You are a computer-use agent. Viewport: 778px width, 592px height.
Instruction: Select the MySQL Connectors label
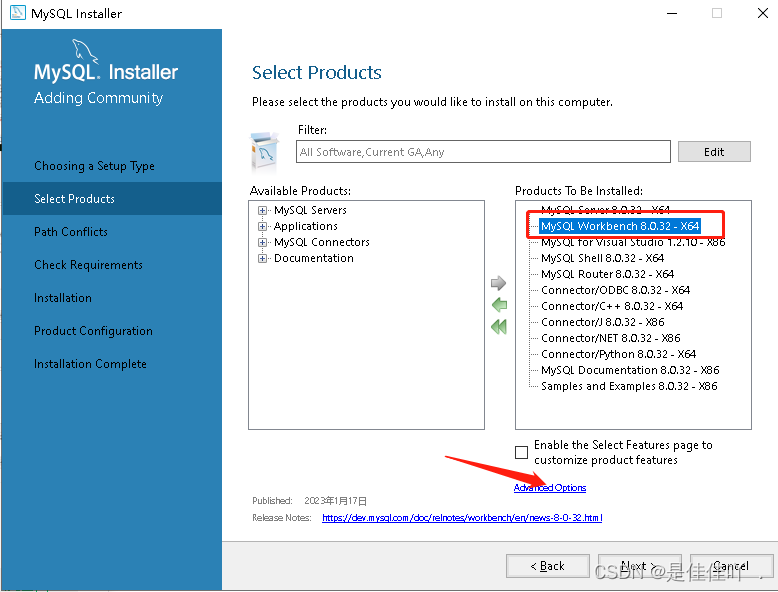[322, 242]
